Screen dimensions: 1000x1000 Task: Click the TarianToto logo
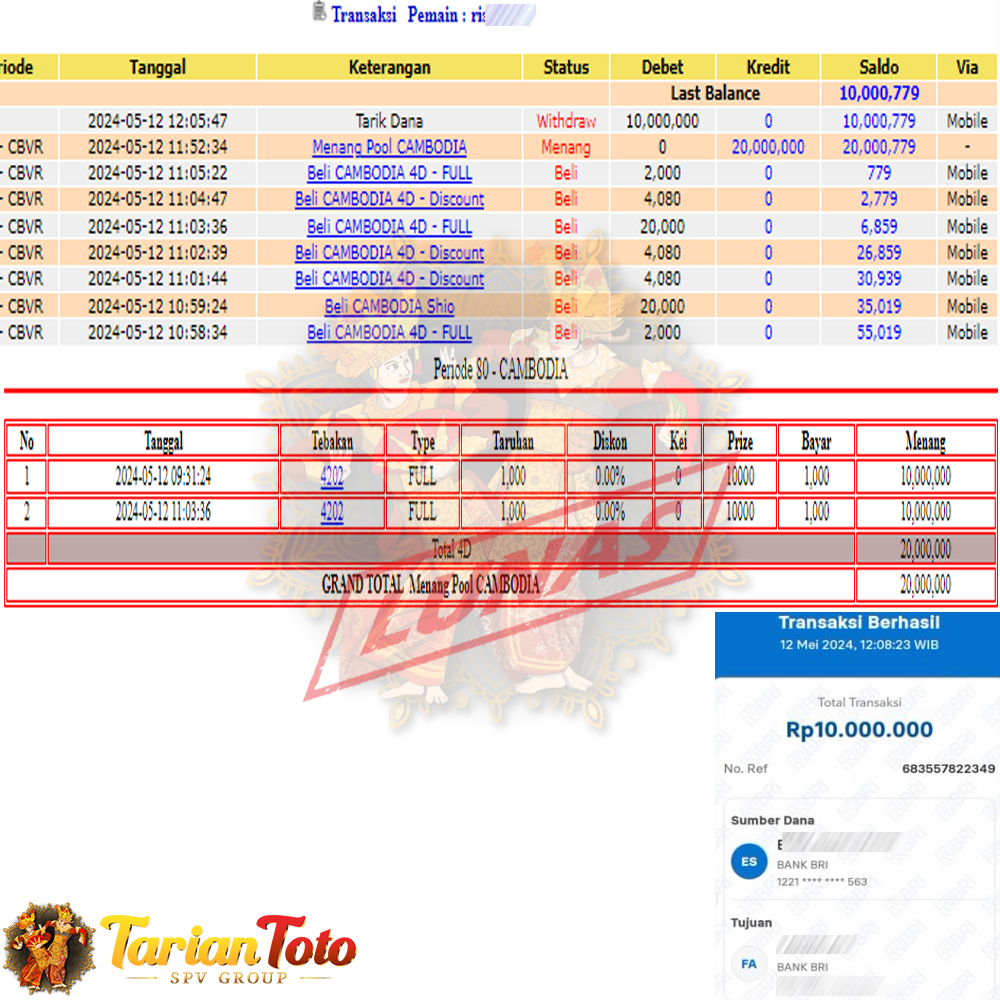(x=180, y=946)
